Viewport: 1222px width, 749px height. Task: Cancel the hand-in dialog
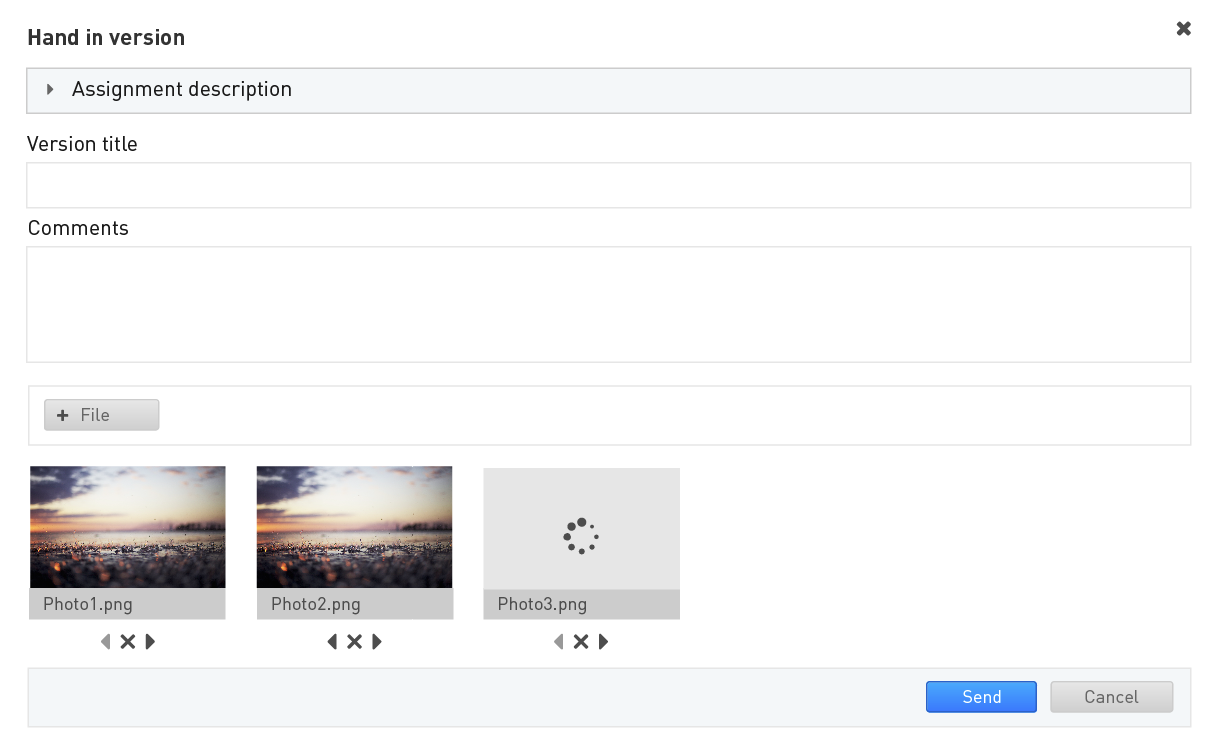1111,697
